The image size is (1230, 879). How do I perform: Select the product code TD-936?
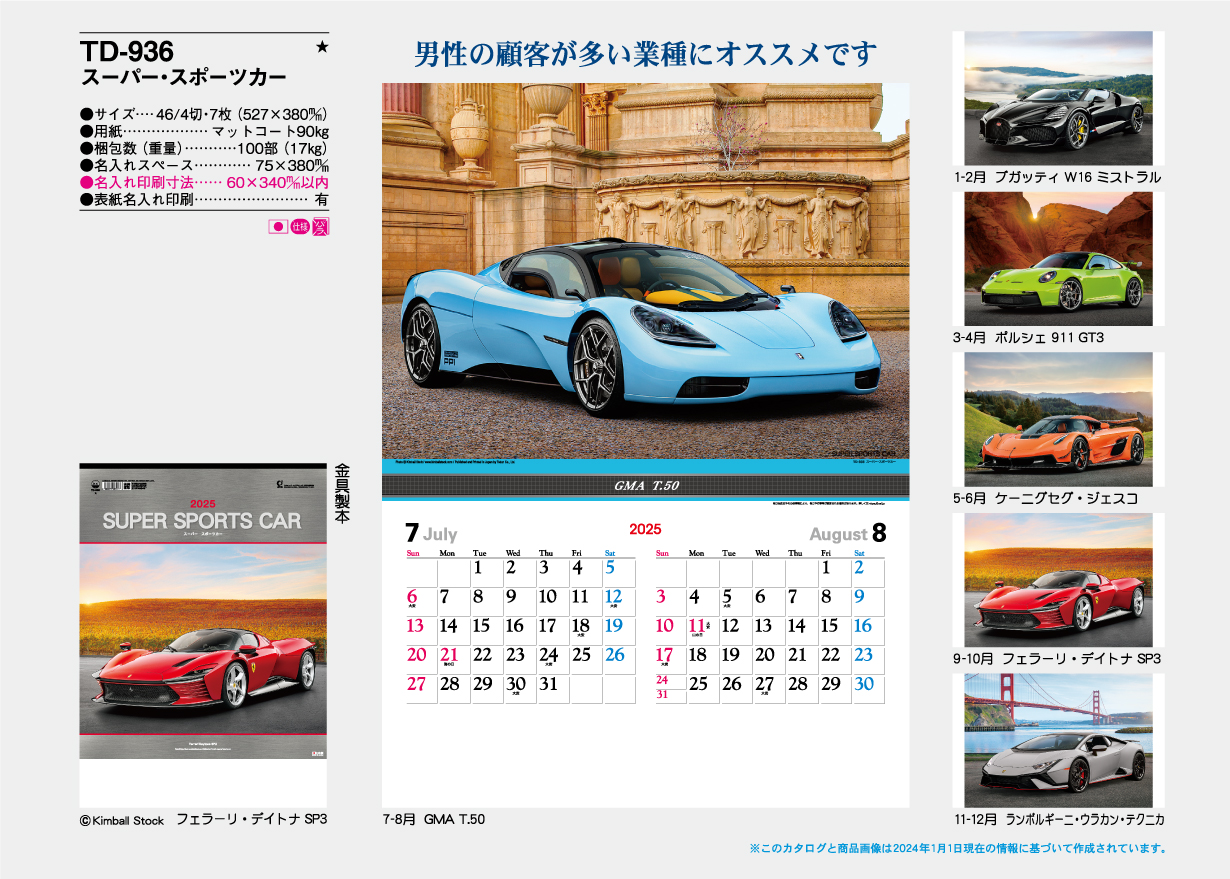[127, 51]
